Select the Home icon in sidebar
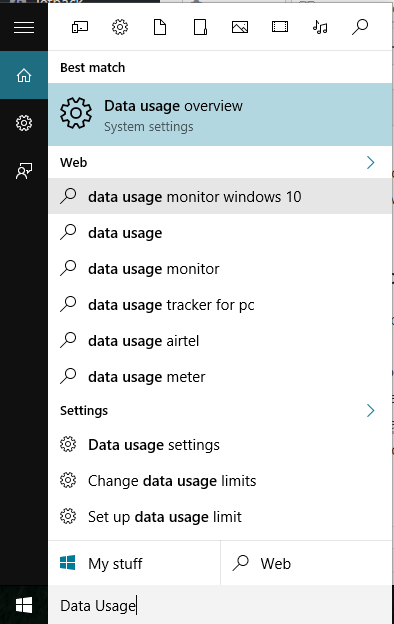Image resolution: width=394 pixels, height=624 pixels. pos(24,75)
